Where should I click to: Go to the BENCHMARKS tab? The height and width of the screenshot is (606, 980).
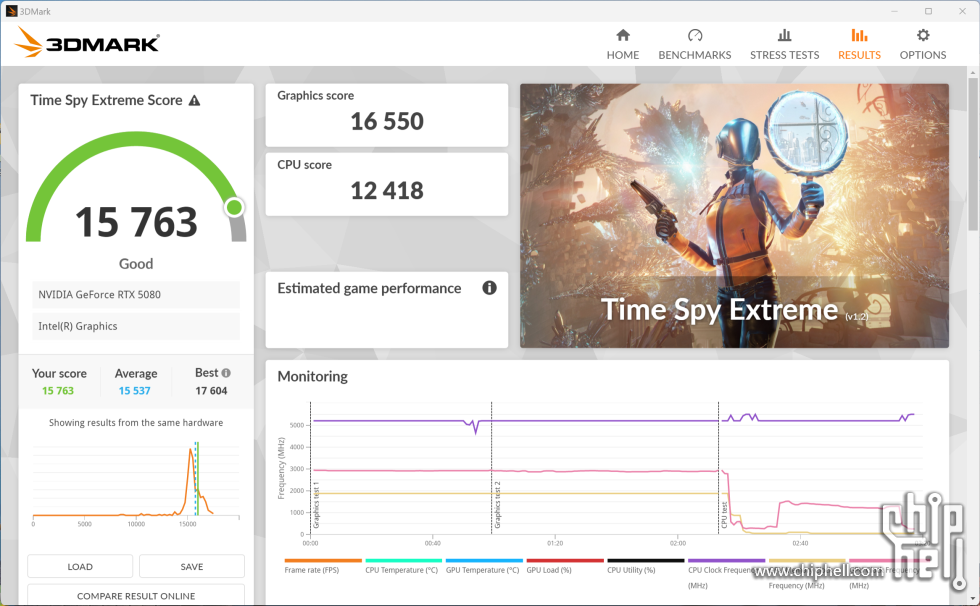pos(694,44)
